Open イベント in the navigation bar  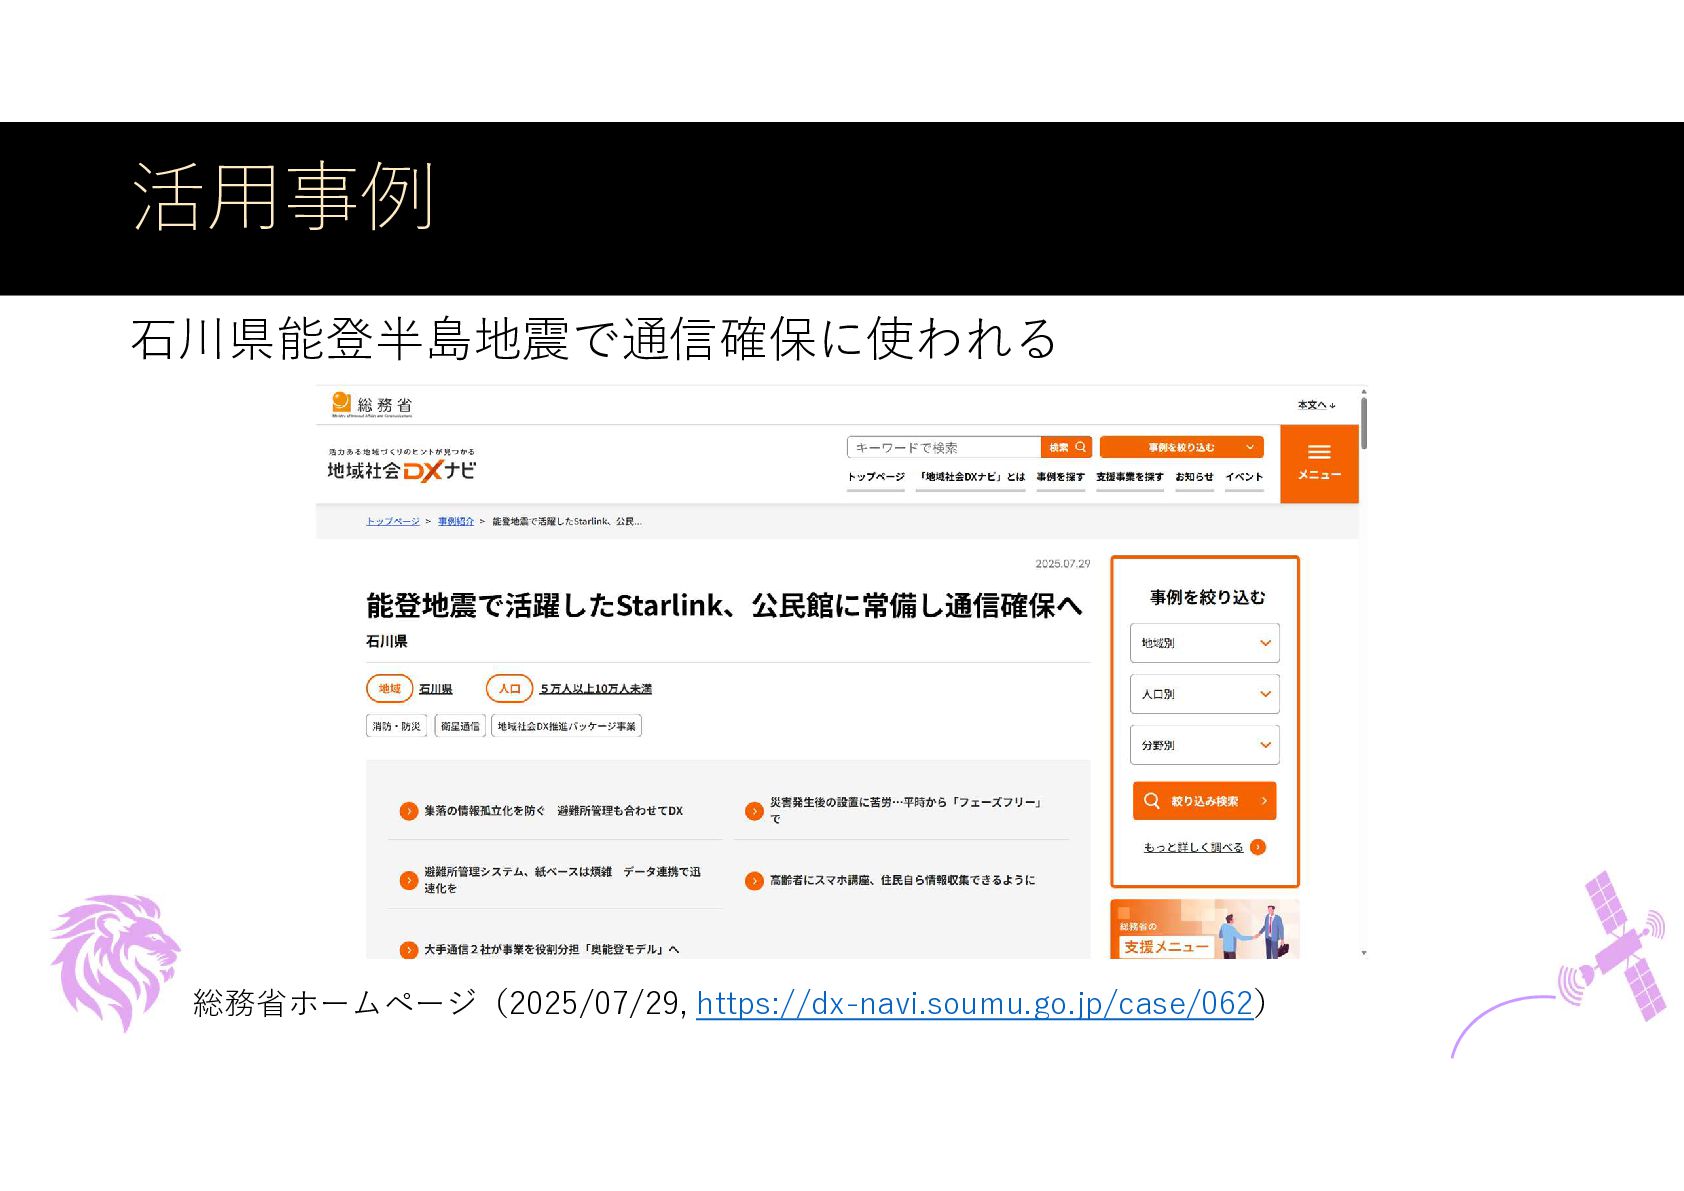(x=1244, y=477)
